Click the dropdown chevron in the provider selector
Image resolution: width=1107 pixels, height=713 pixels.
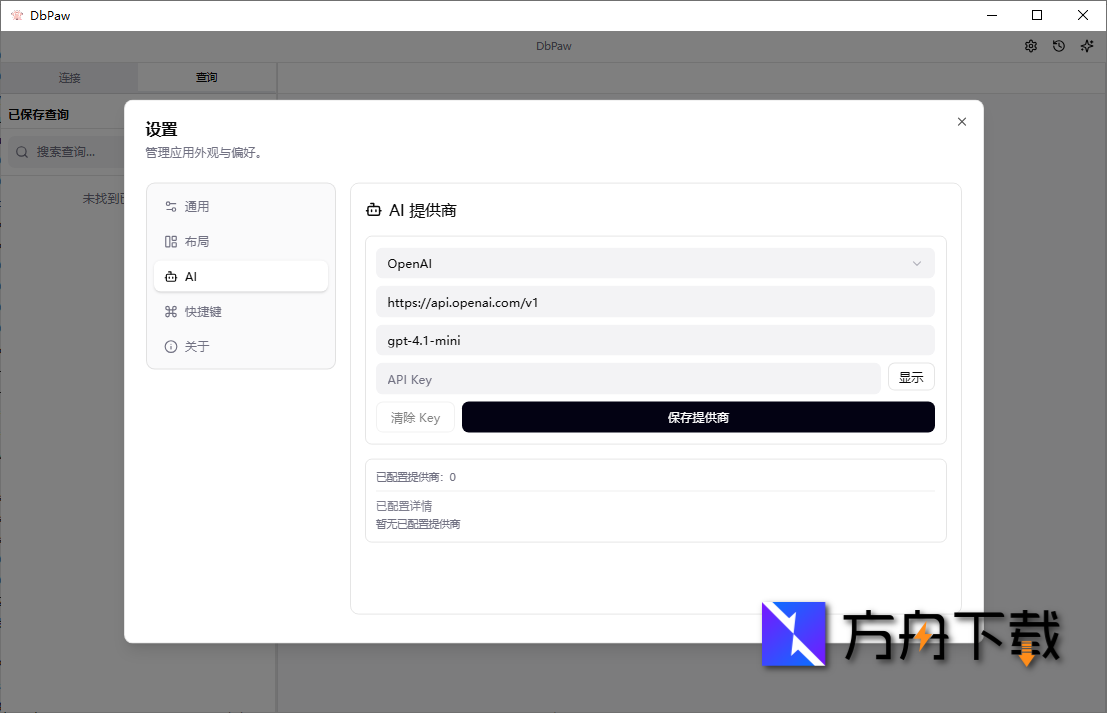pos(917,264)
